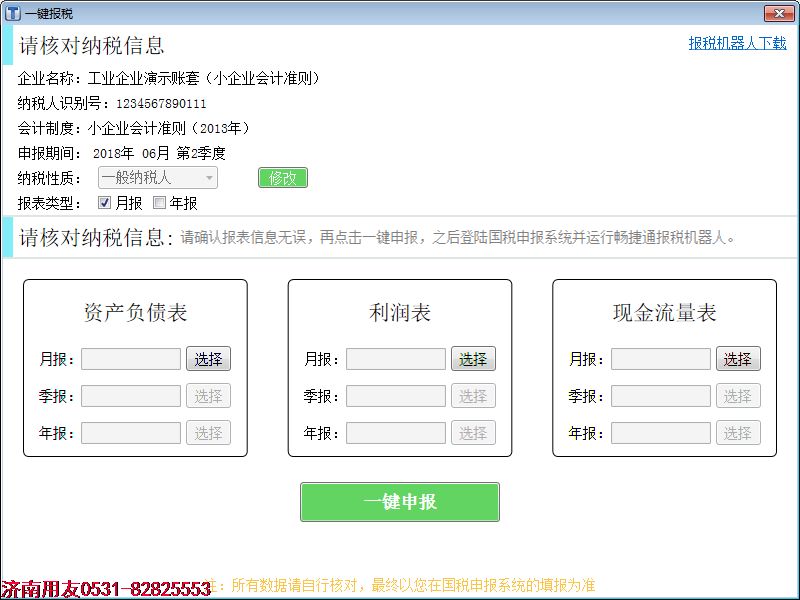This screenshot has width=800, height=600.
Task: Click 选择 for 现金流量表 月报
Action: click(x=738, y=359)
